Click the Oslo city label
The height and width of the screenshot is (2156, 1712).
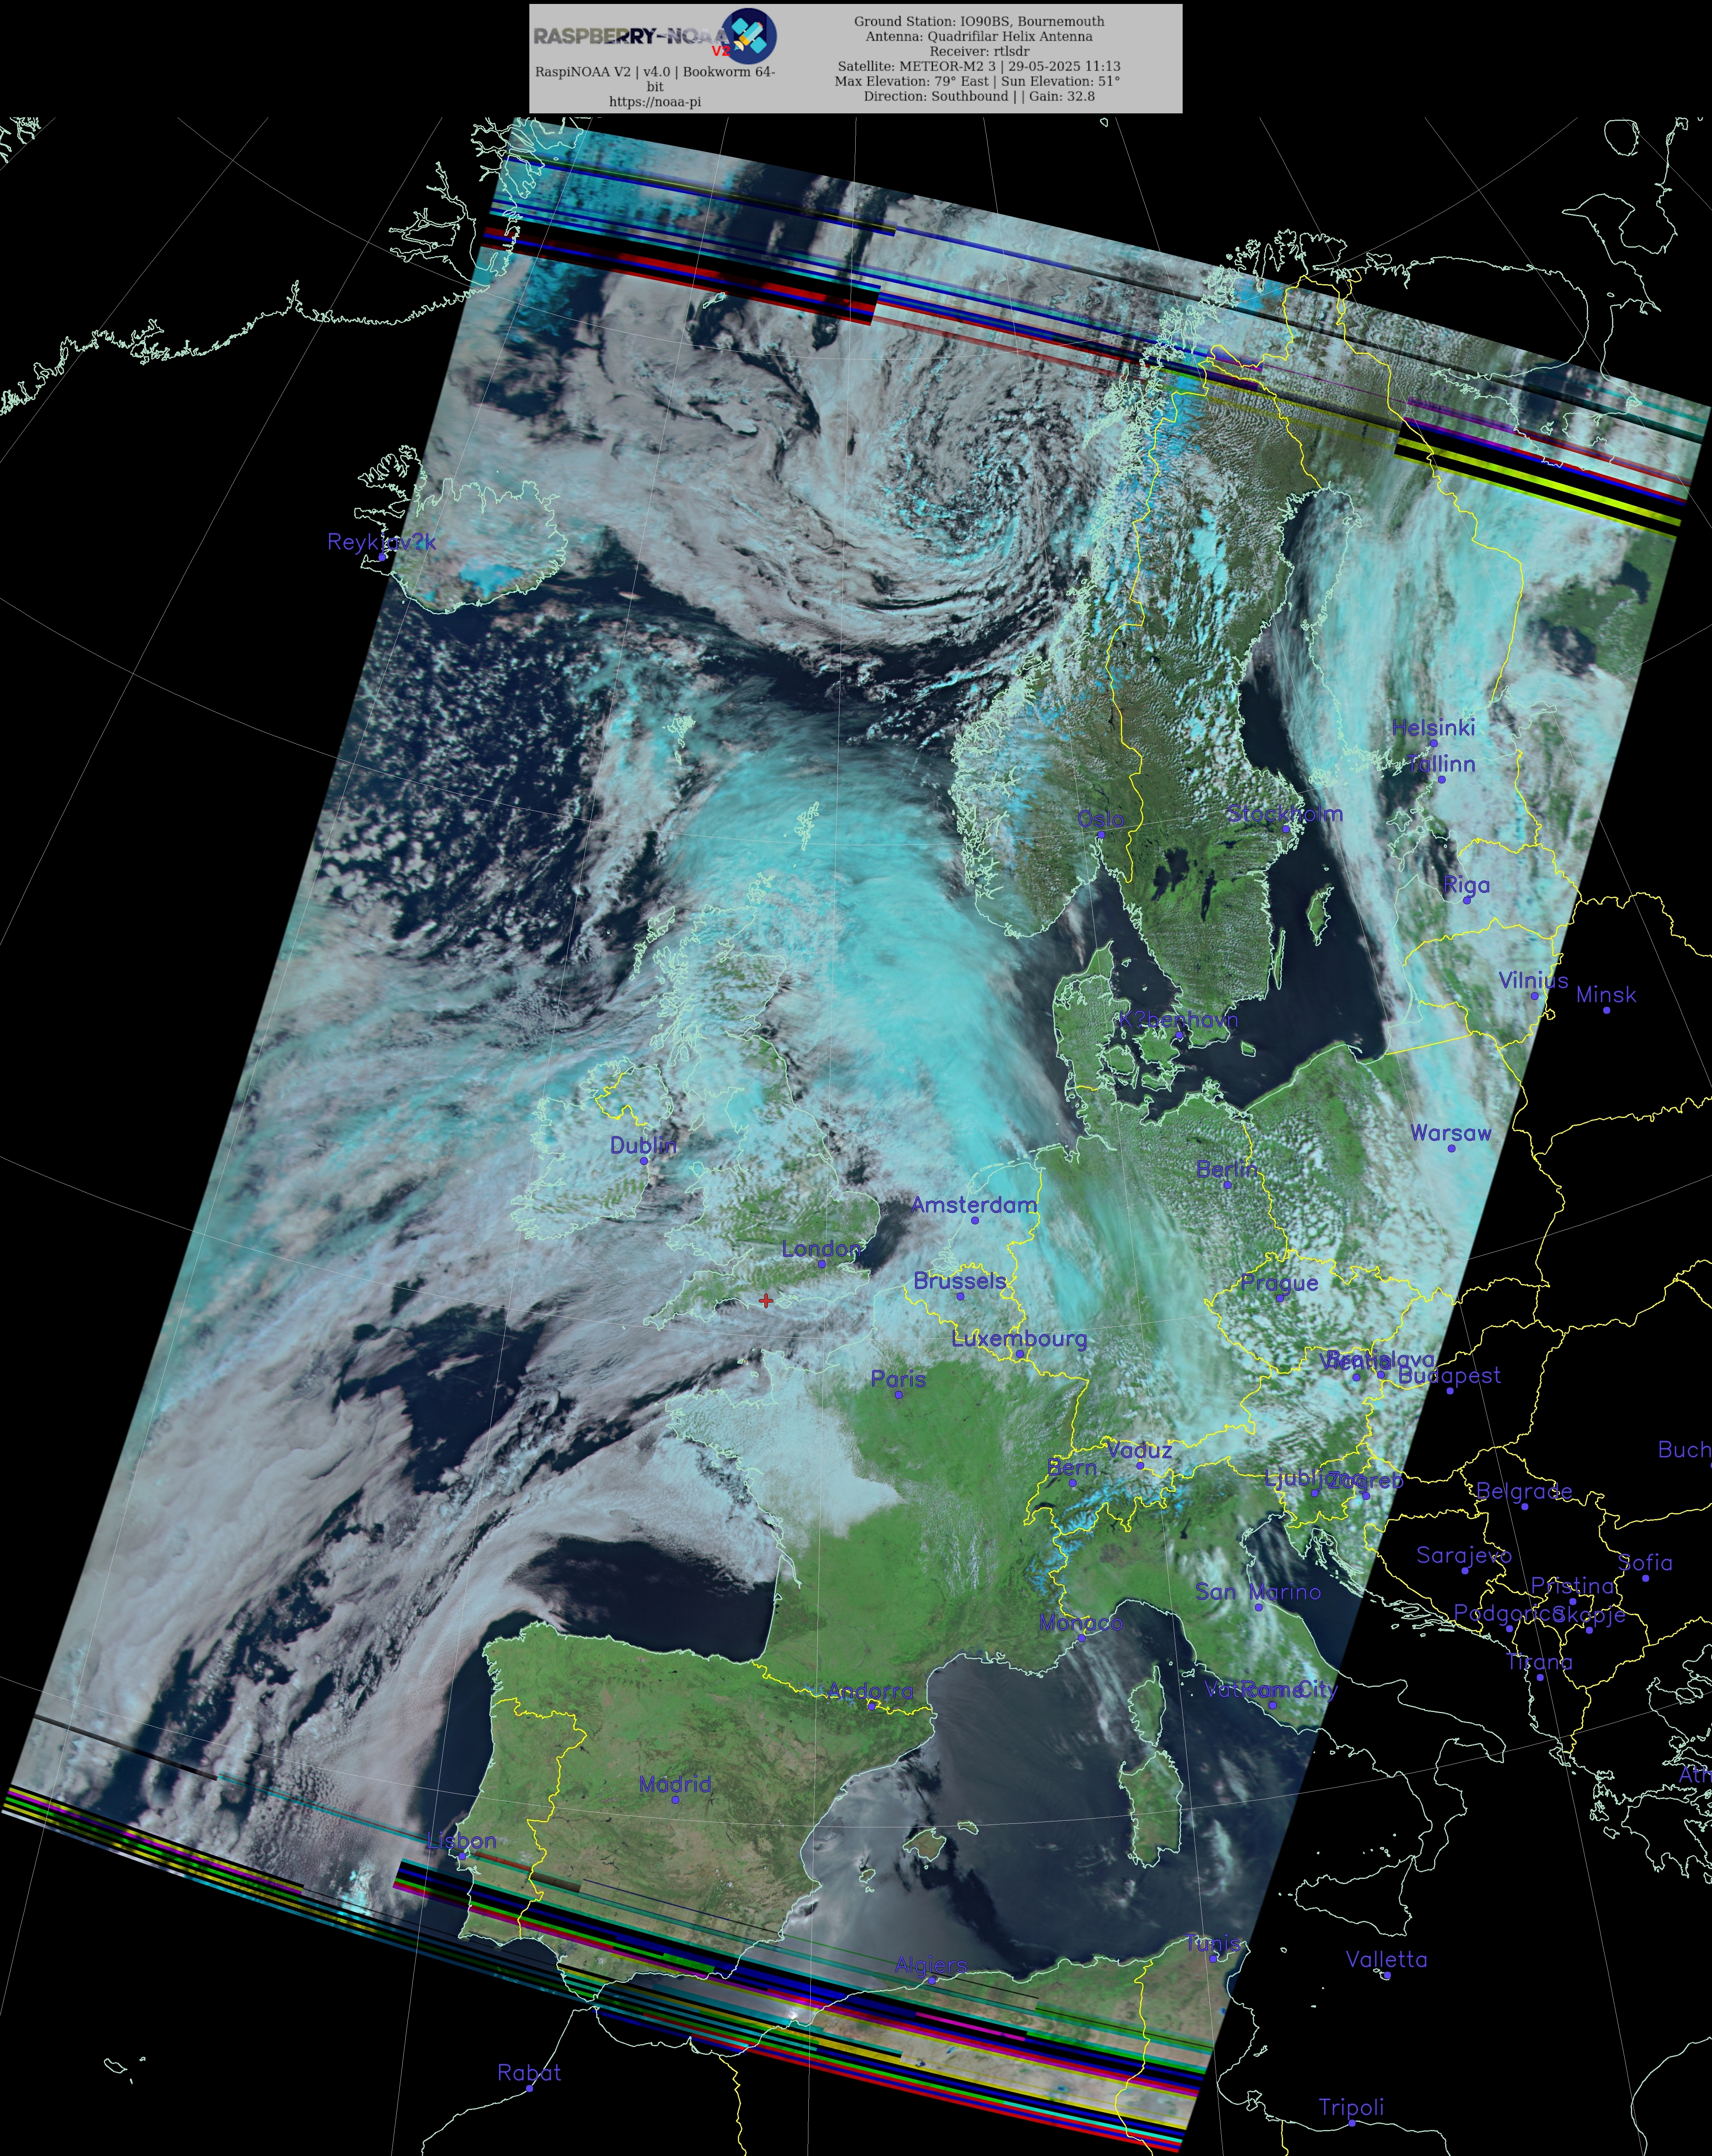pos(1101,819)
